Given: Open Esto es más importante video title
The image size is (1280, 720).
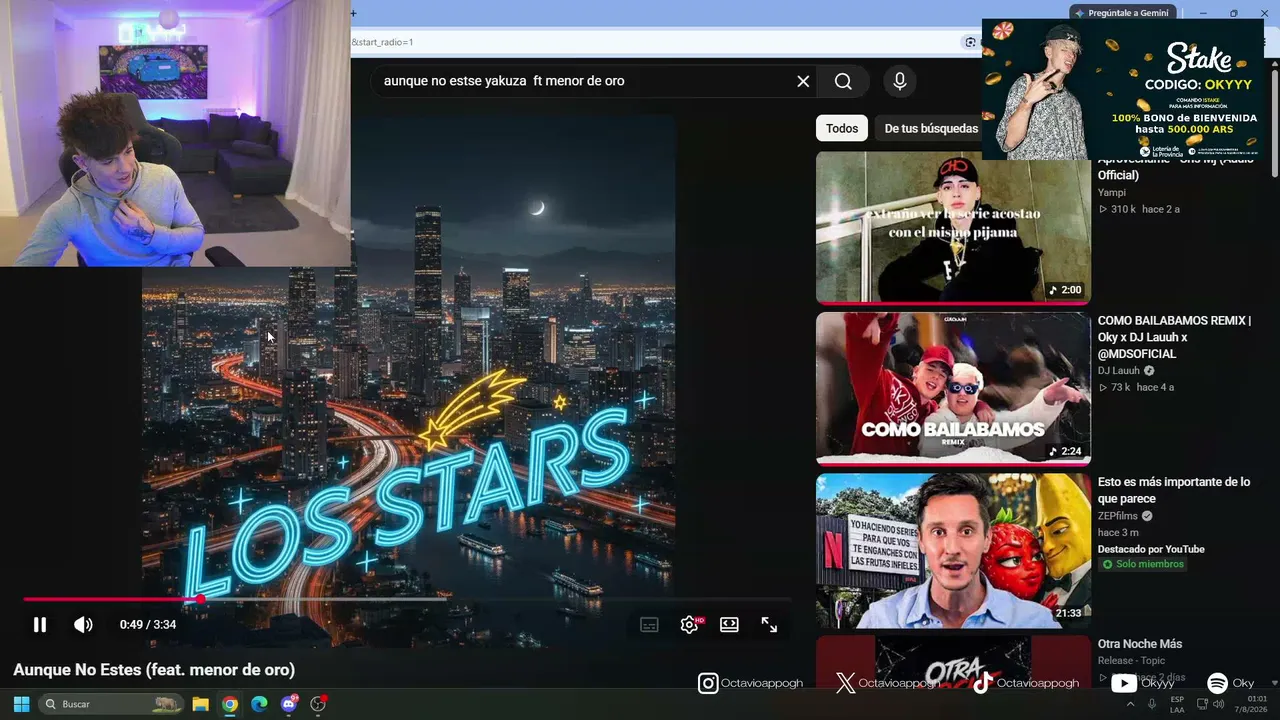Looking at the screenshot, I should point(1174,490).
